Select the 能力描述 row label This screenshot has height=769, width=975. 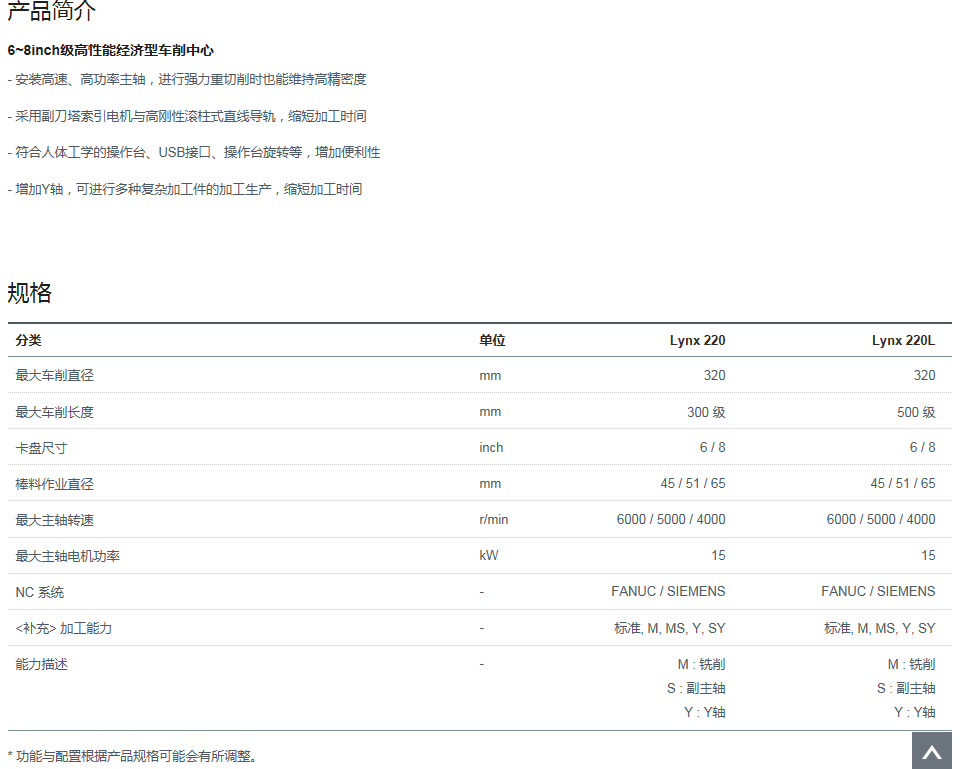coord(42,664)
